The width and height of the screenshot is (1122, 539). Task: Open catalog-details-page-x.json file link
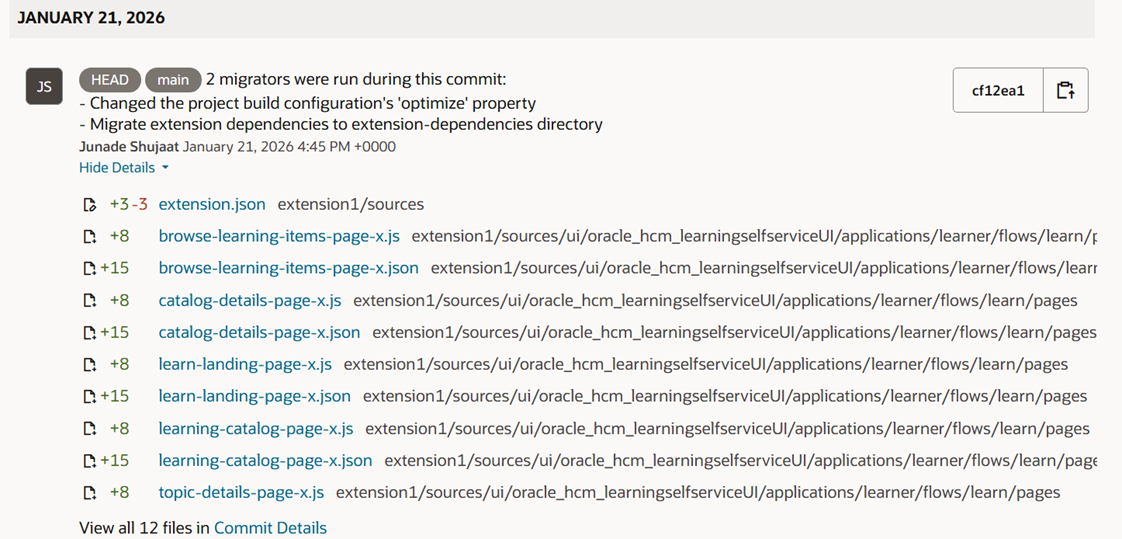tap(259, 333)
